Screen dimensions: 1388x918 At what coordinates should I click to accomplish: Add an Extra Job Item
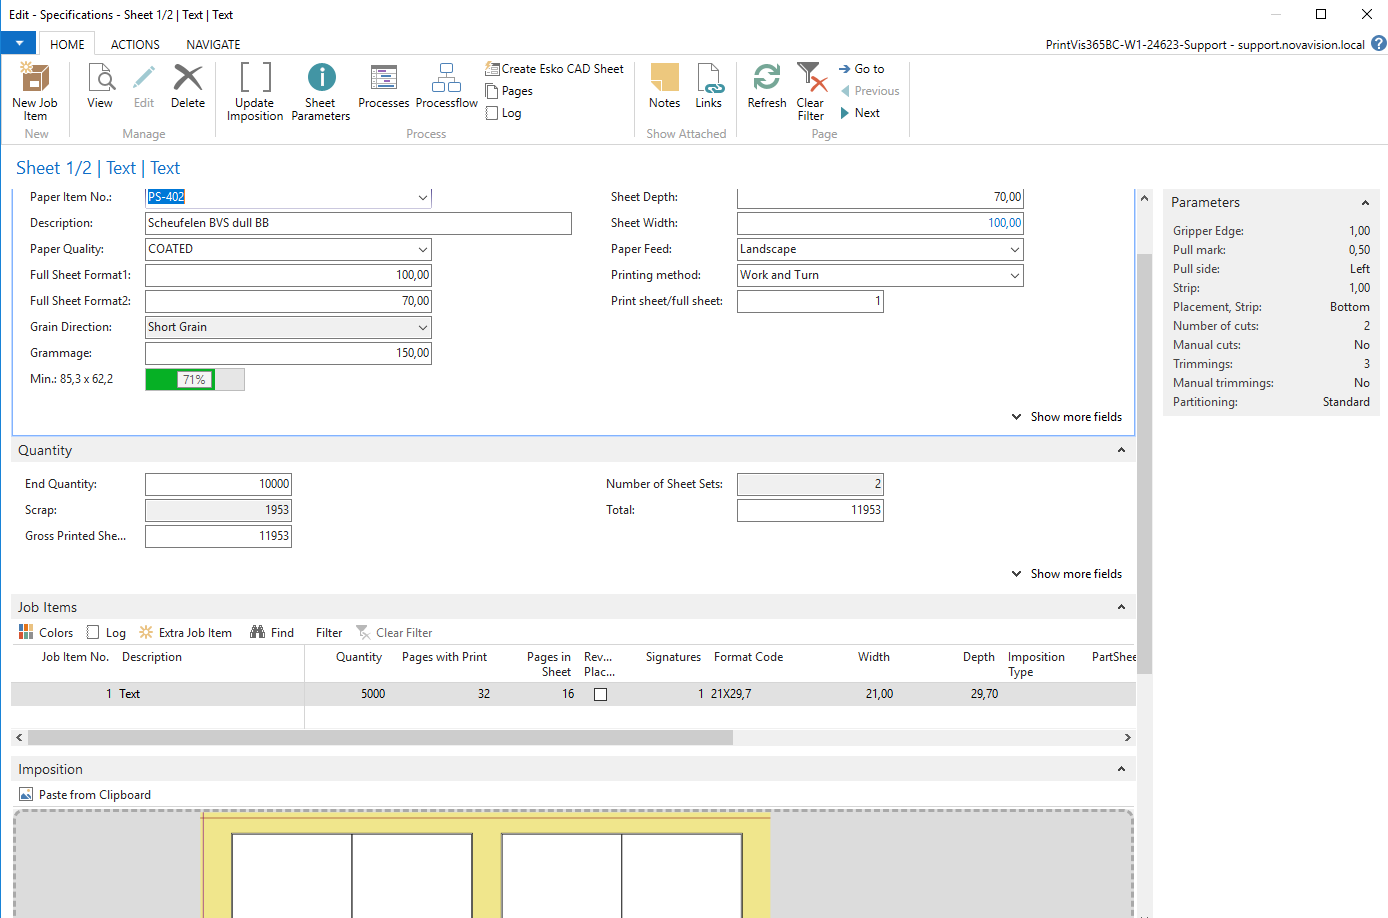click(x=186, y=633)
